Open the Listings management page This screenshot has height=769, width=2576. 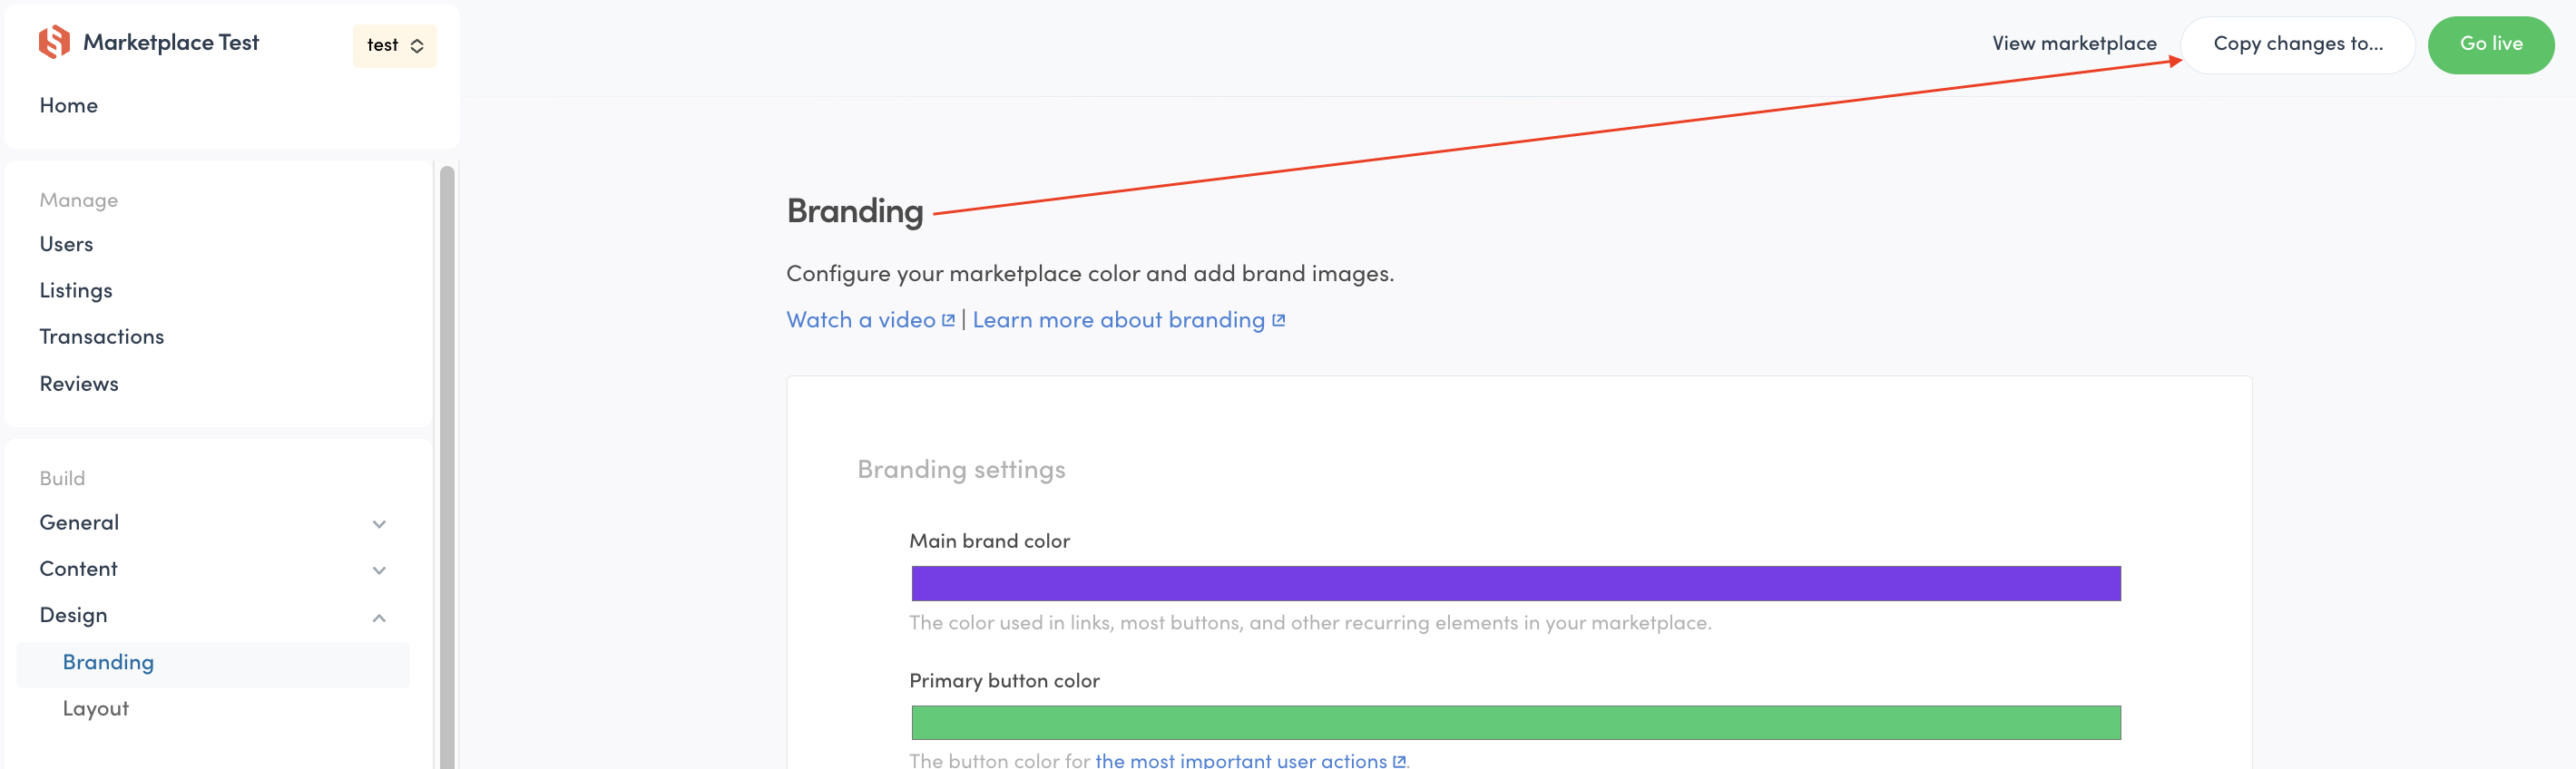point(75,290)
